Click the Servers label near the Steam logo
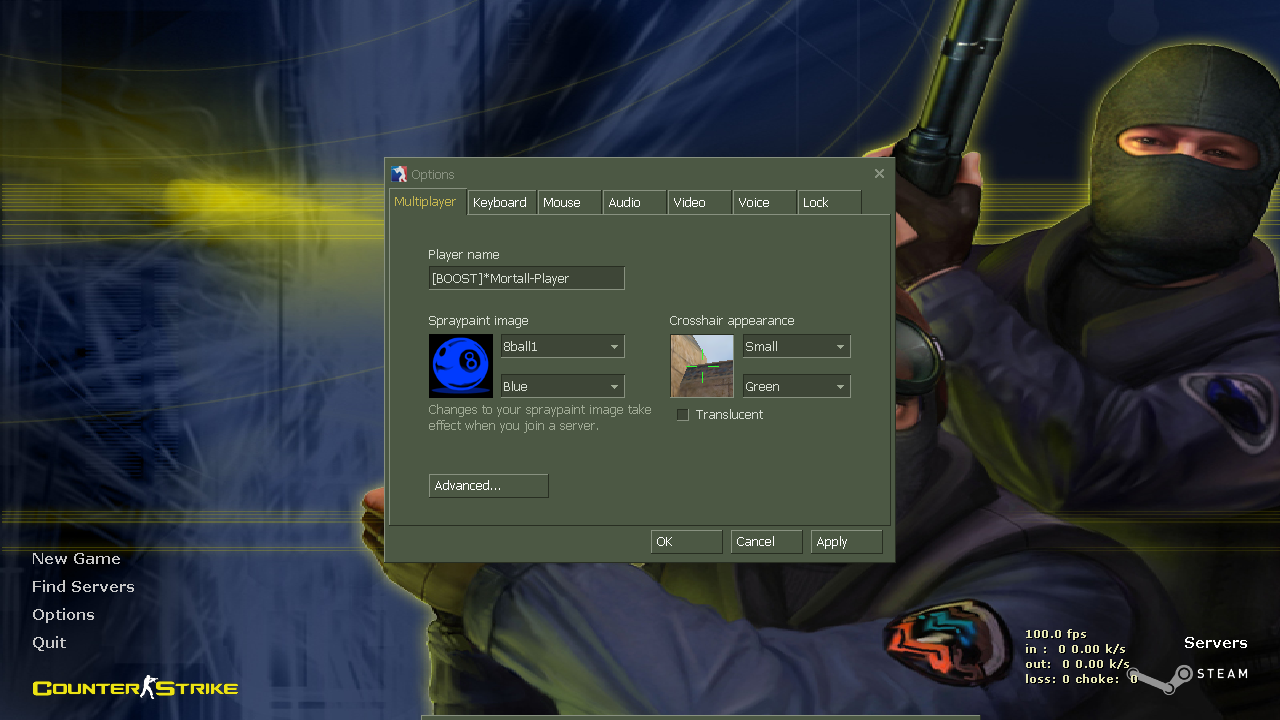 pyautogui.click(x=1215, y=643)
